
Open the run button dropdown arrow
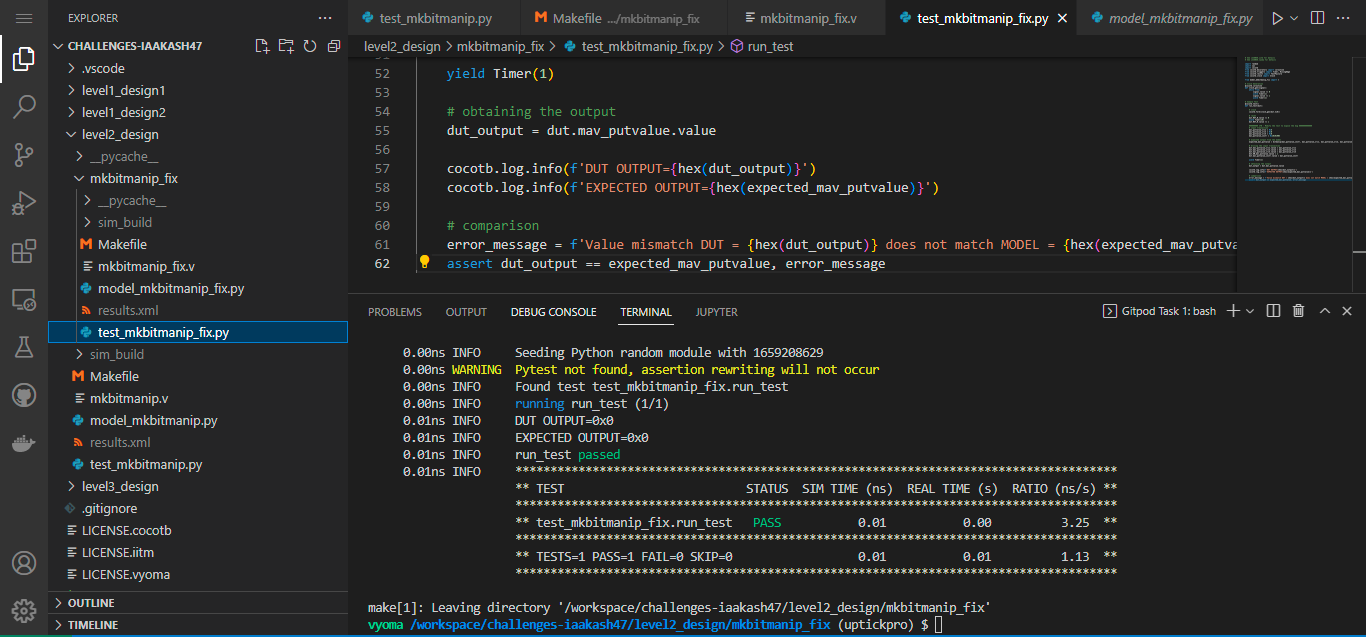coord(1294,18)
